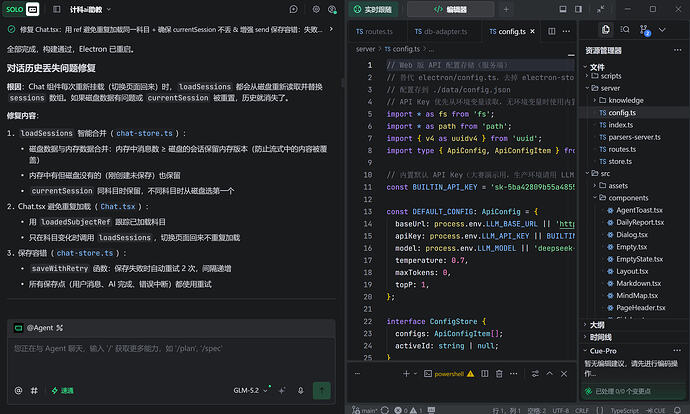Expand the 大纲 outline section
690x414 pixels.
[x=597, y=325]
